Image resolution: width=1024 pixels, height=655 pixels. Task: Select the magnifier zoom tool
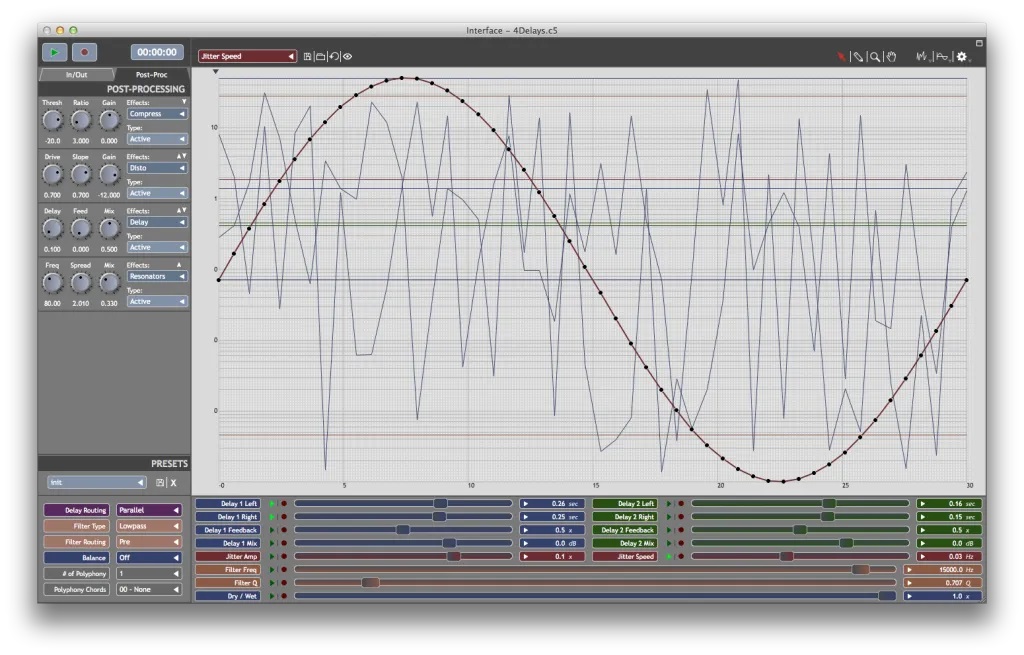coord(875,57)
